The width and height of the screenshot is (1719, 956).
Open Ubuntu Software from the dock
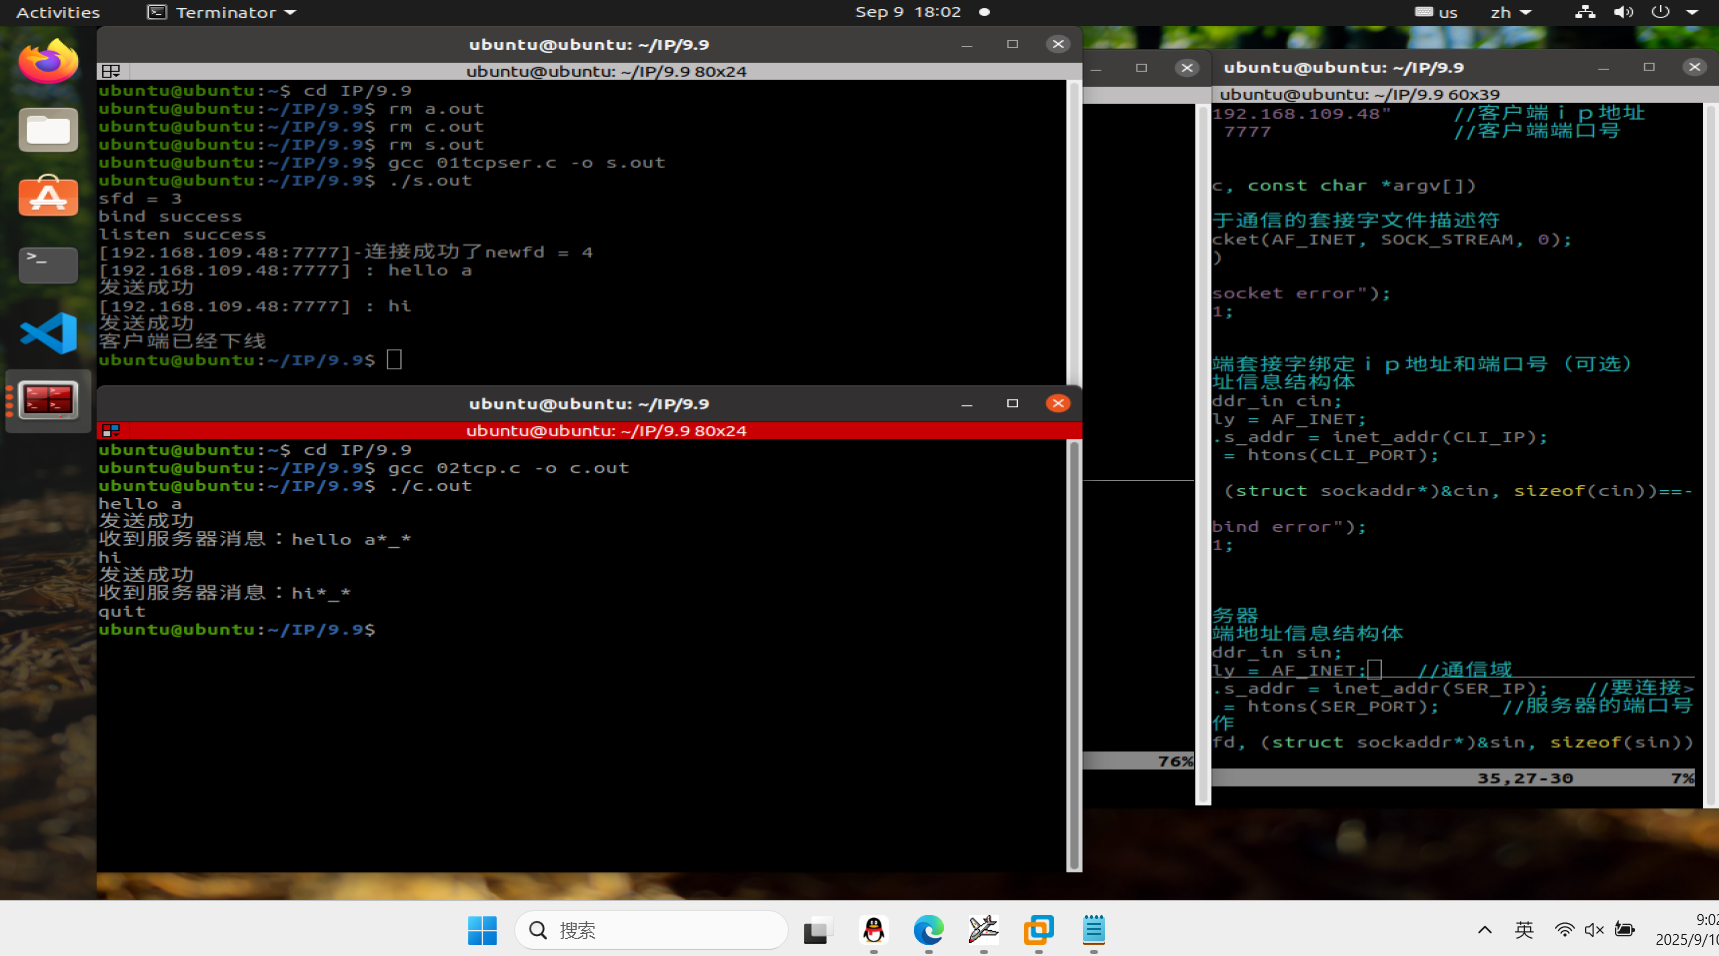(x=47, y=197)
